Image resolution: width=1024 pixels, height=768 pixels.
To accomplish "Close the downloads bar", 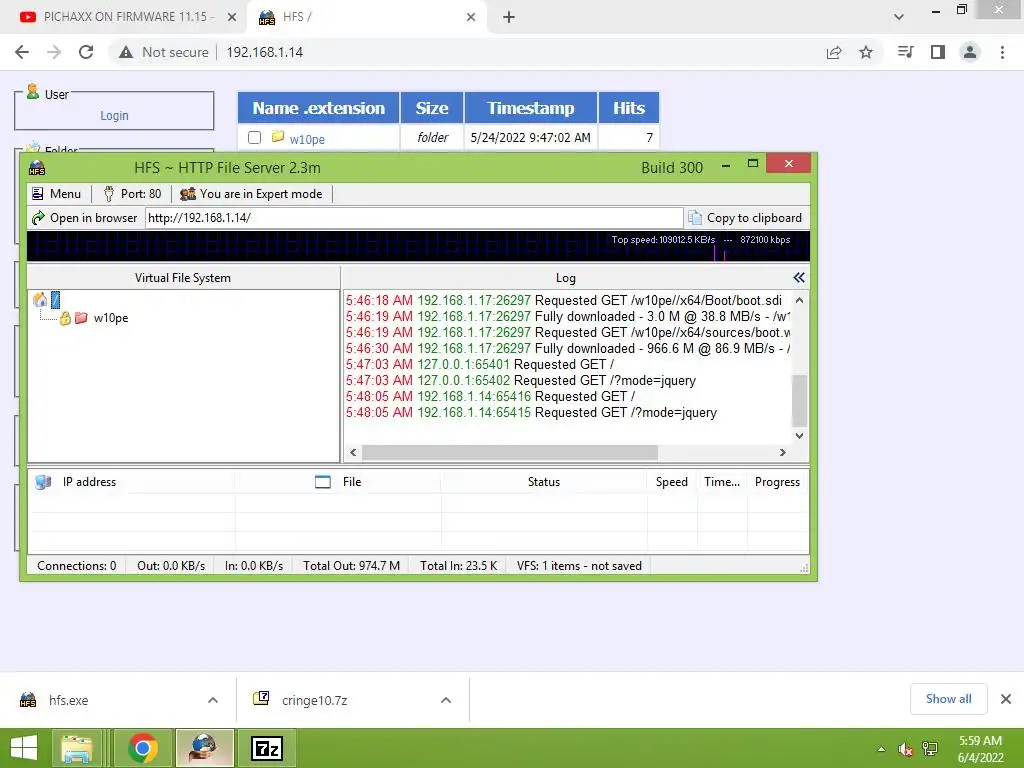I will pos(1006,699).
